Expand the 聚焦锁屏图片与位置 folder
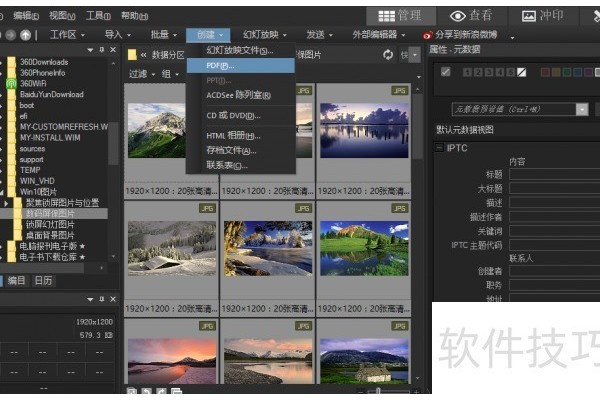 [6, 203]
